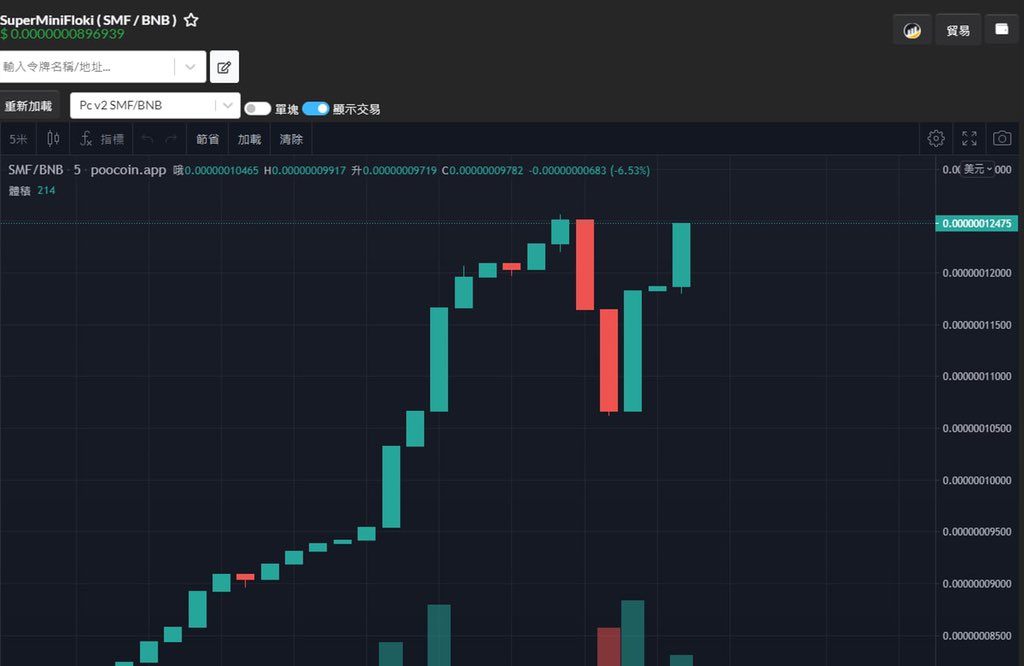The image size is (1024, 666).
Task: Expand the token search dropdown arrow
Action: coord(190,67)
